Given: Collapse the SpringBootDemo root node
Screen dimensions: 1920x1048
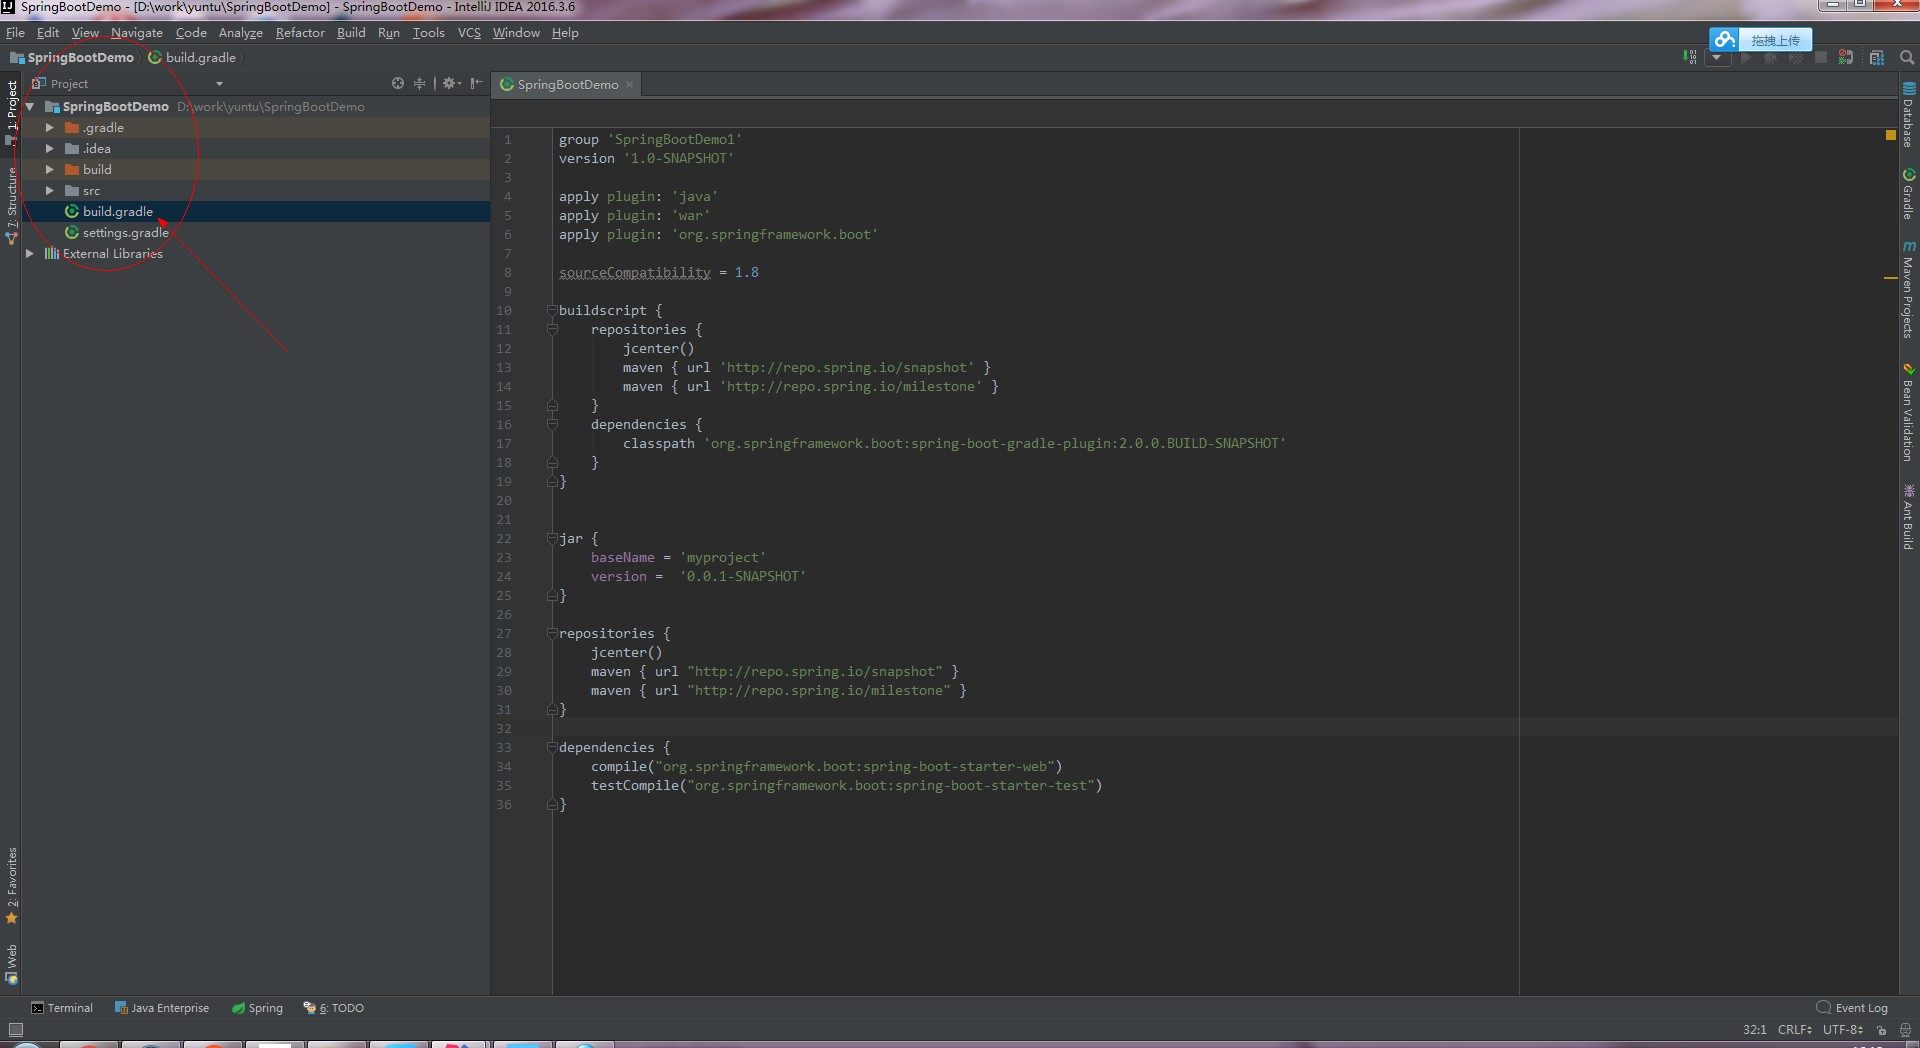Looking at the screenshot, I should pyautogui.click(x=30, y=106).
